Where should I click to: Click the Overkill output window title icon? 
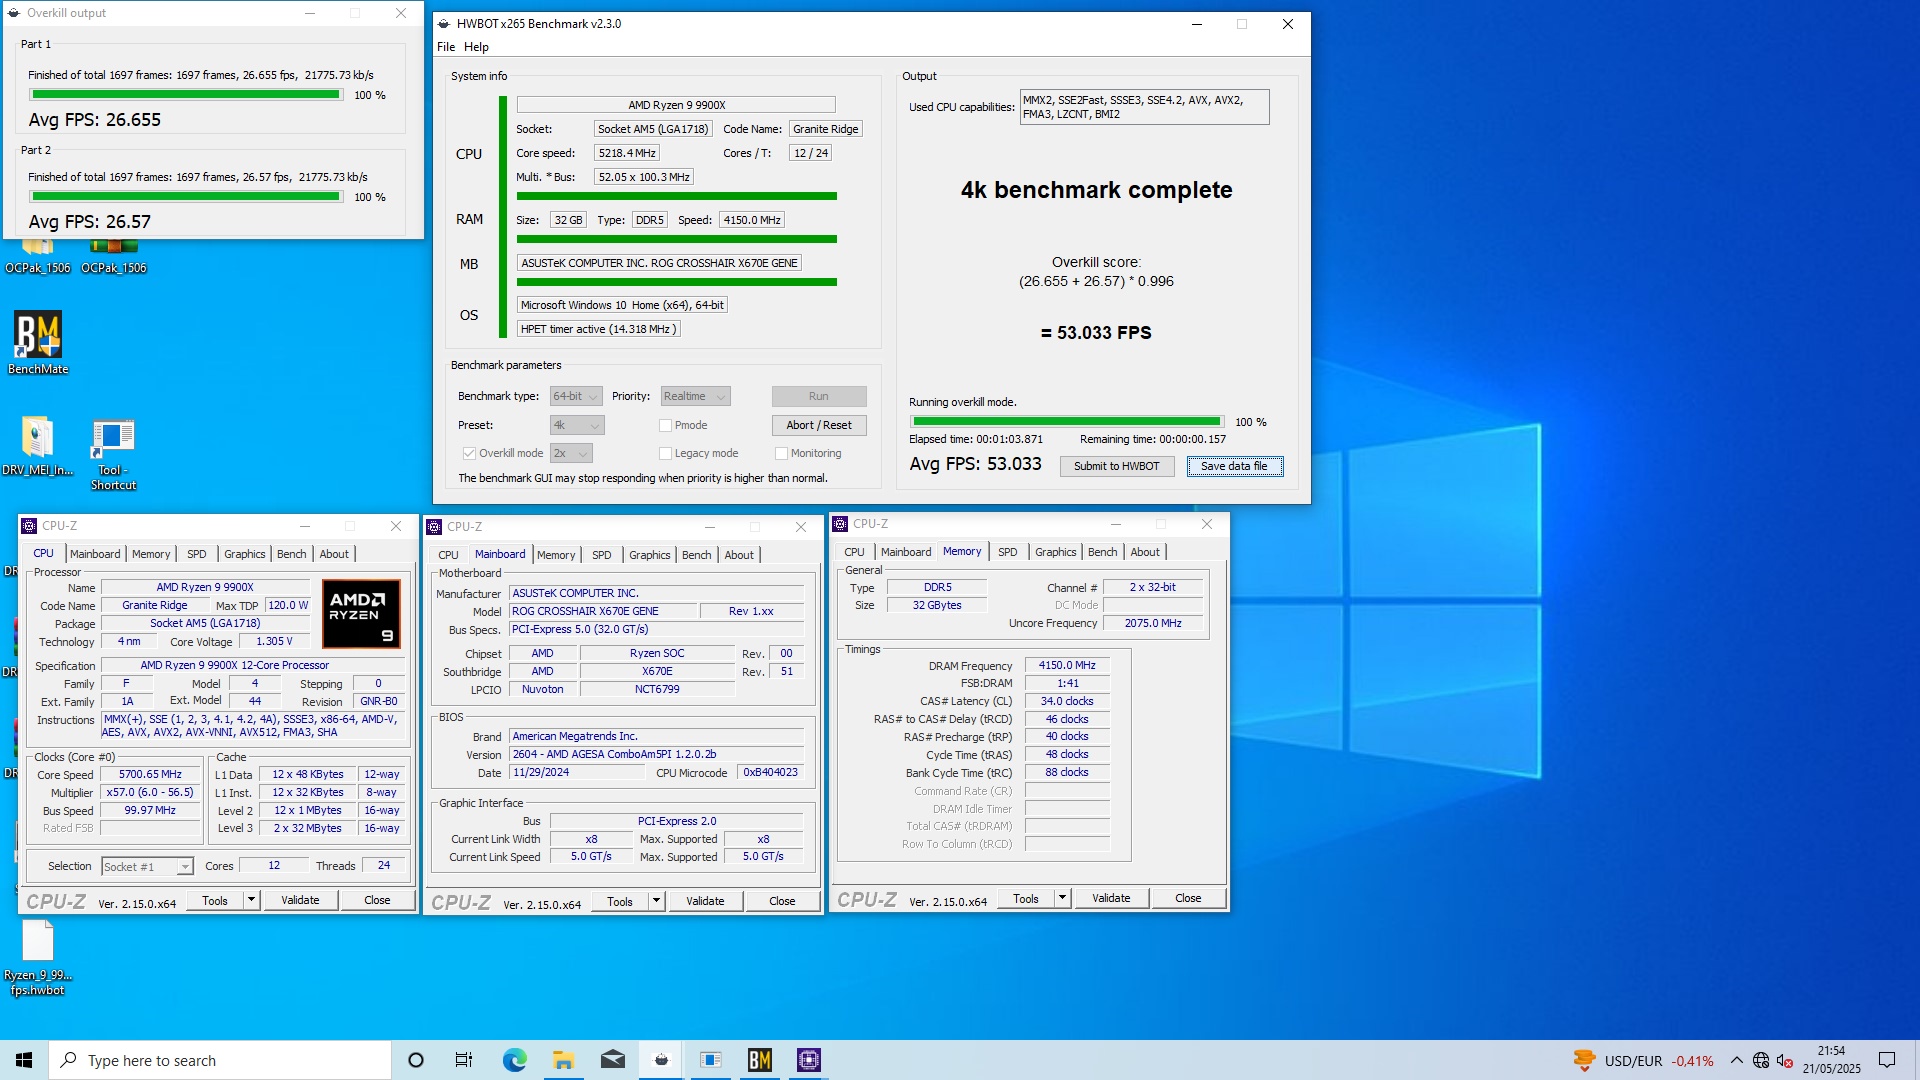14,13
